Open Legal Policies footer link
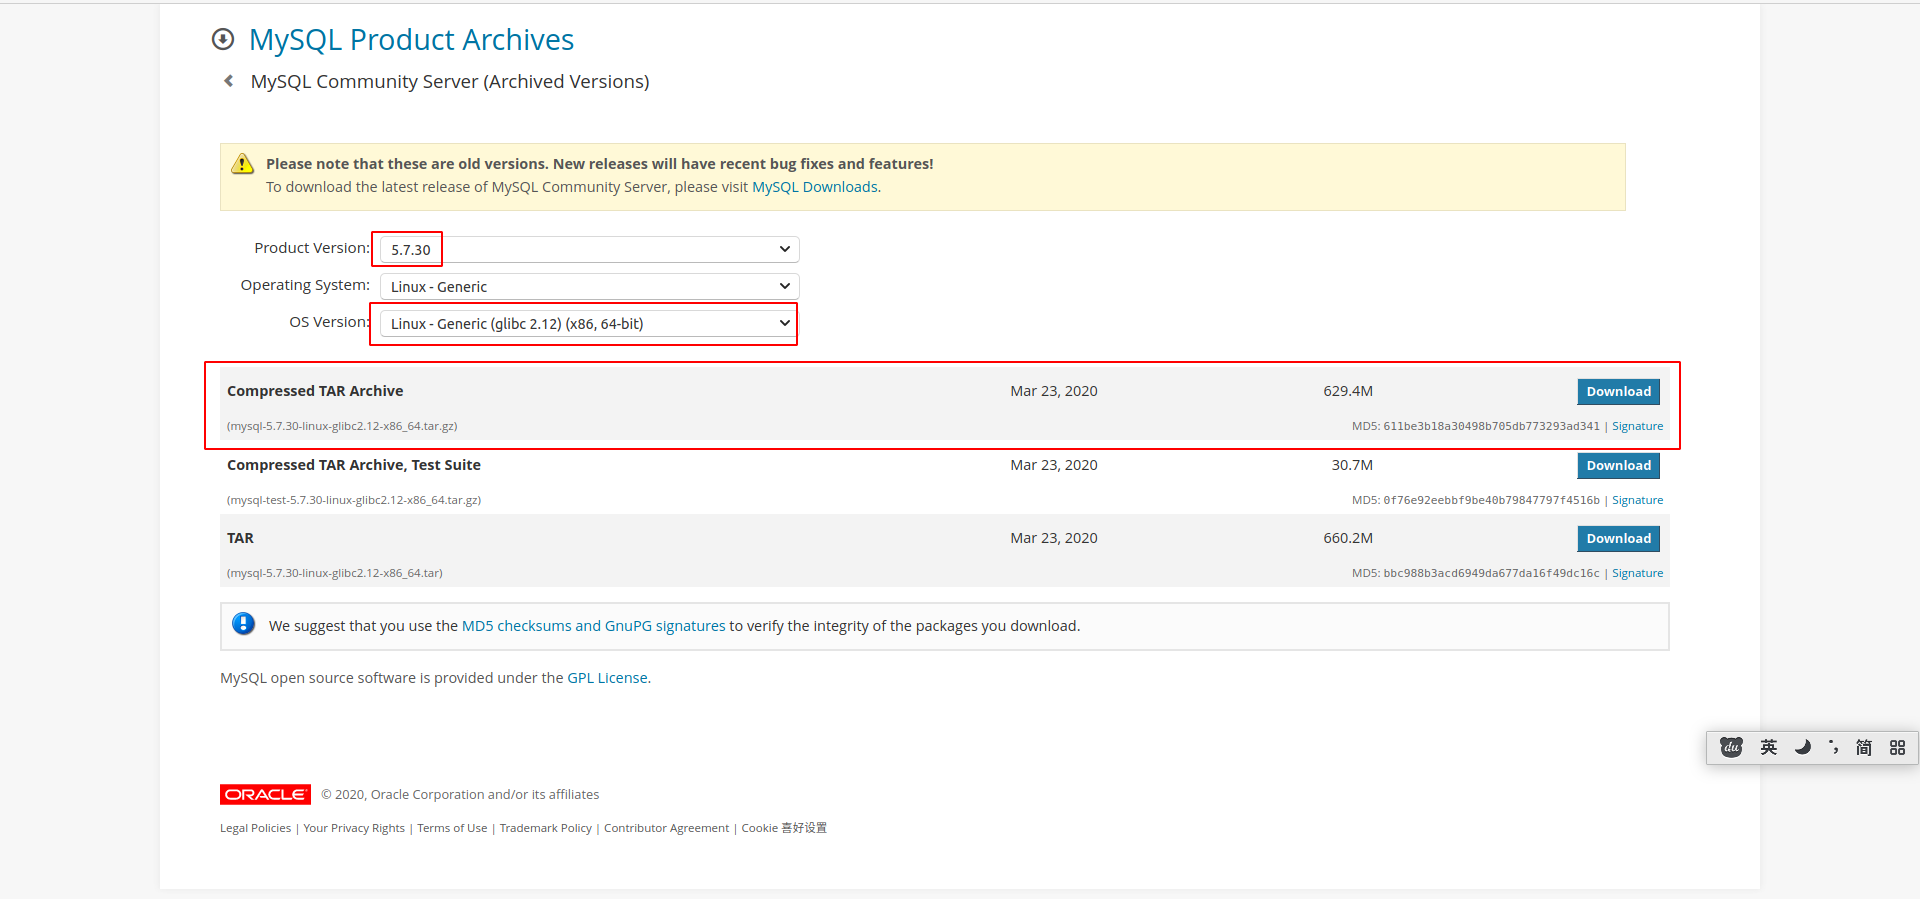Viewport: 1920px width, 899px height. click(255, 828)
